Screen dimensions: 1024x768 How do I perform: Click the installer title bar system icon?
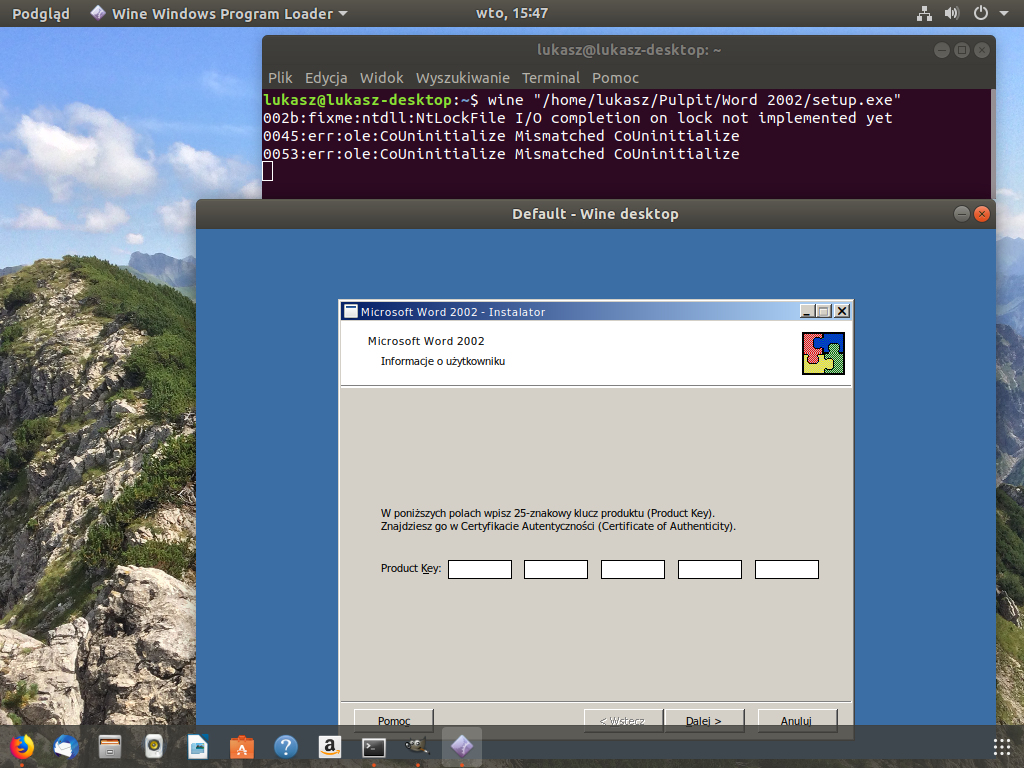[x=351, y=312]
